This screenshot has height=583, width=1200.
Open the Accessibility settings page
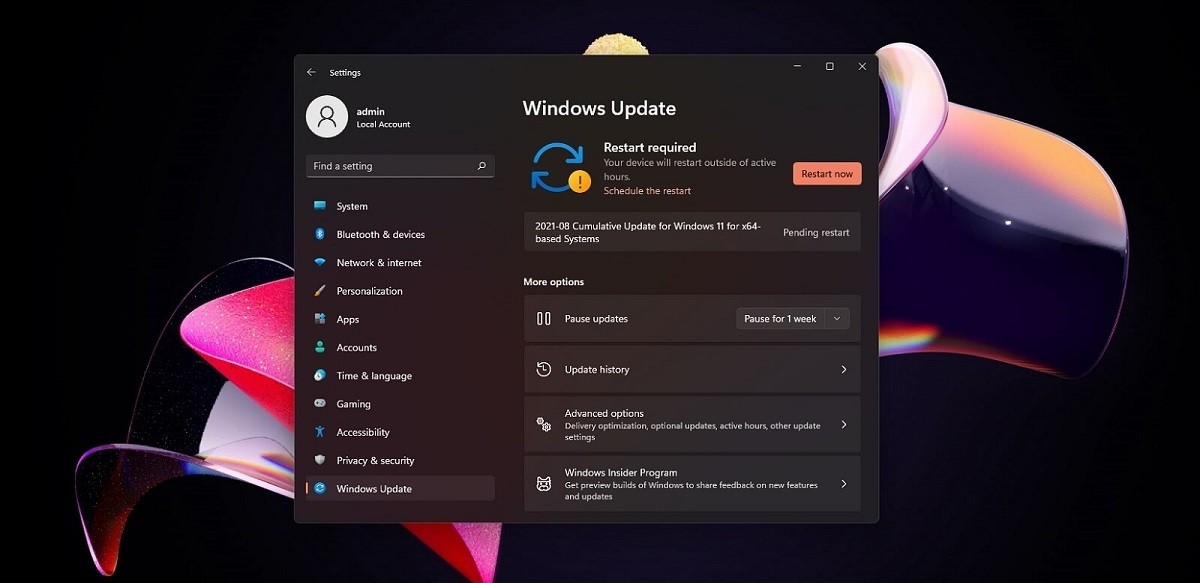pyautogui.click(x=401, y=432)
